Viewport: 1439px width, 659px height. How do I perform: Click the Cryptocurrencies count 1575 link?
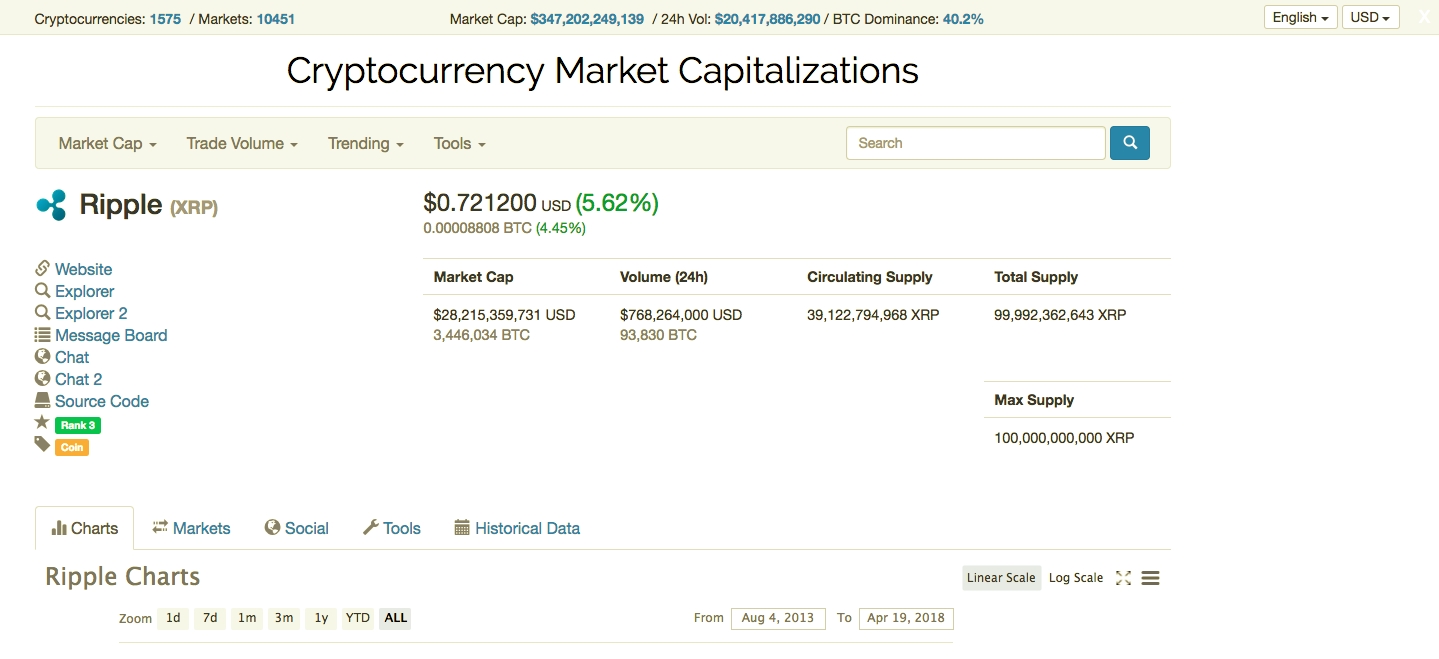click(x=165, y=19)
